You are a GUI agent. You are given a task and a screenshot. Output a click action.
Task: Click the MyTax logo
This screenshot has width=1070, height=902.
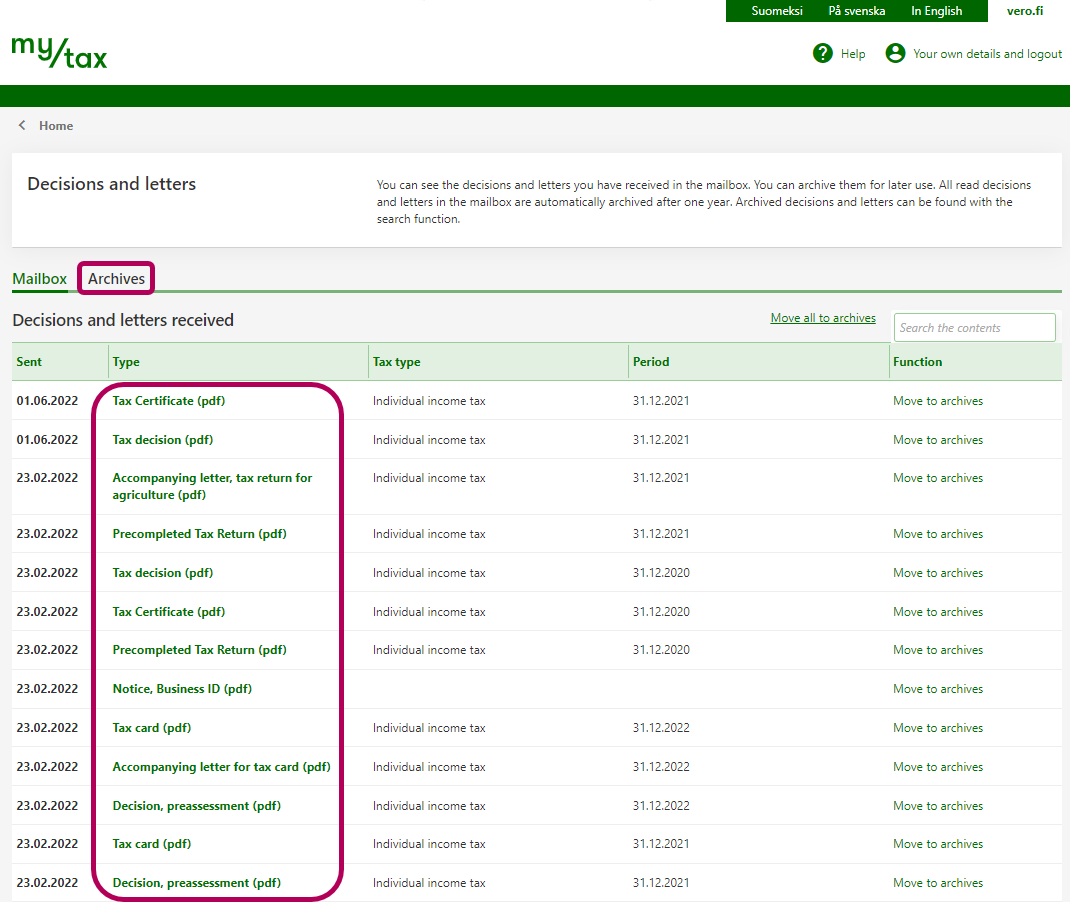click(59, 52)
